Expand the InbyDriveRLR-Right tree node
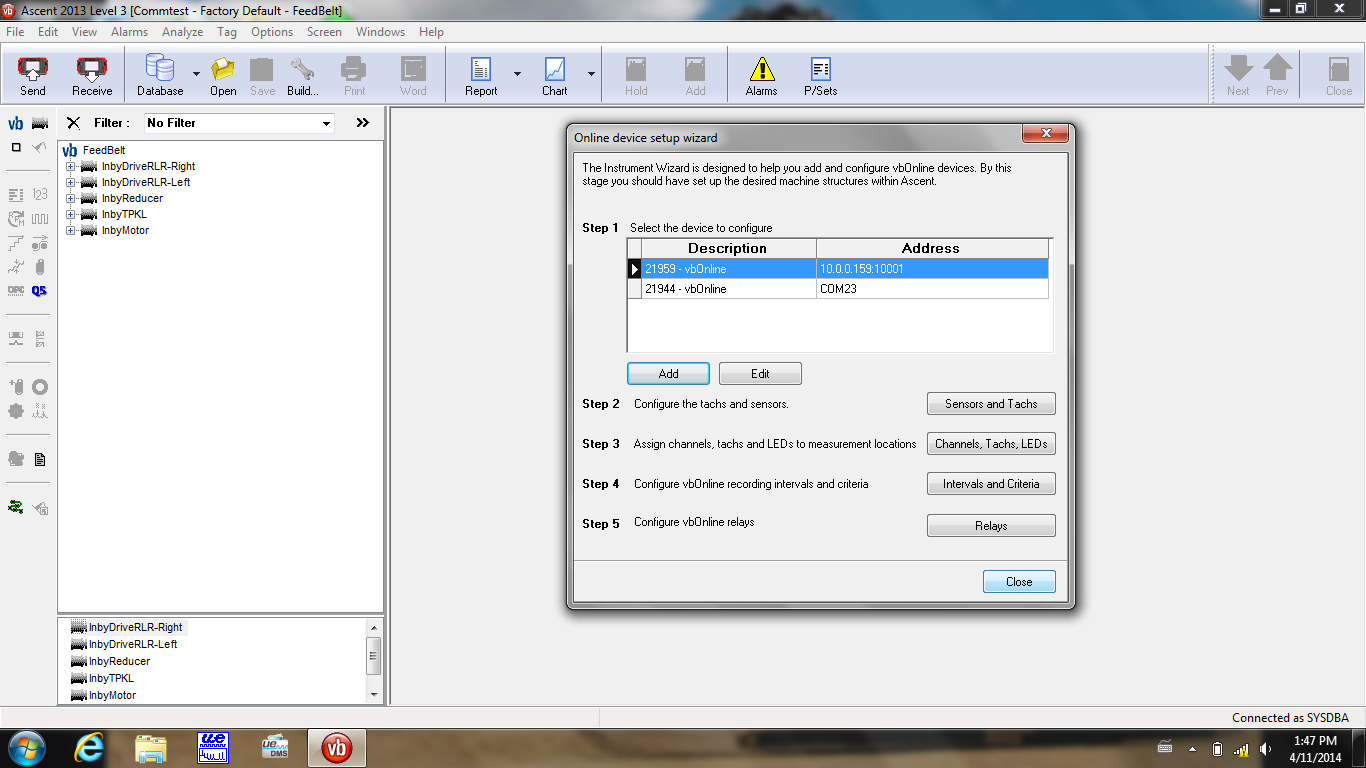 click(x=71, y=166)
